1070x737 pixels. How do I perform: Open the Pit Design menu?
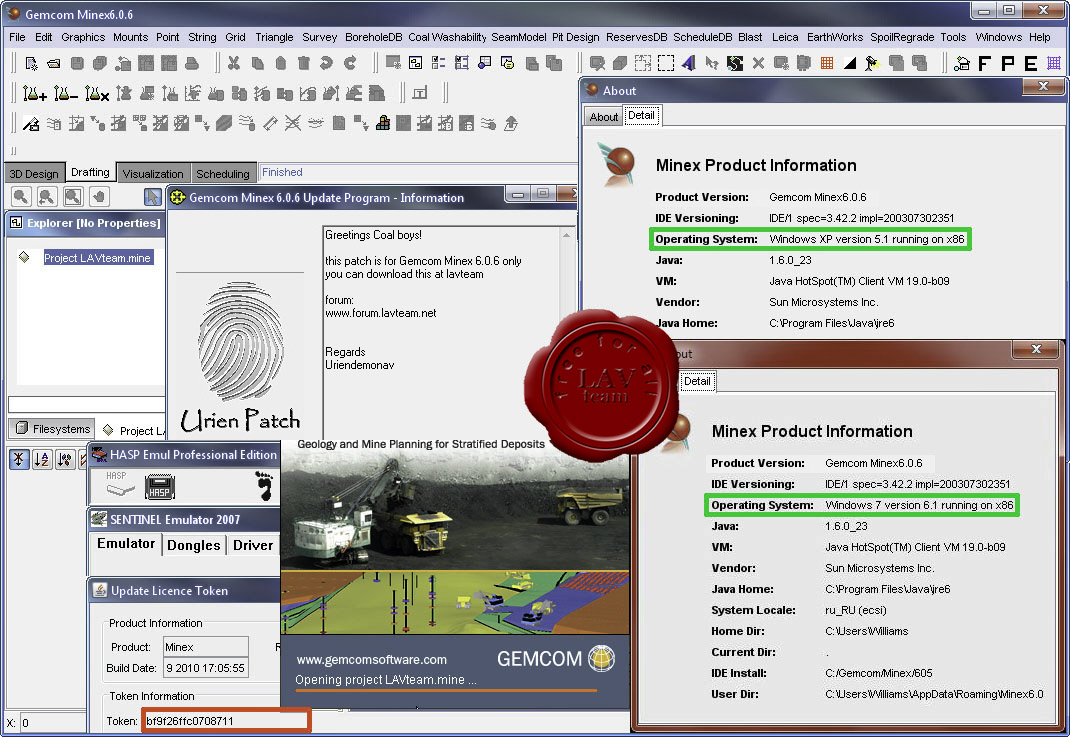[575, 37]
